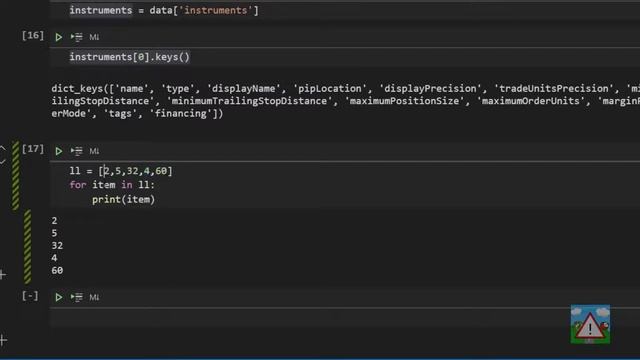640x360 pixels.
Task: Click the warning sign thumbnail
Action: tap(590, 324)
